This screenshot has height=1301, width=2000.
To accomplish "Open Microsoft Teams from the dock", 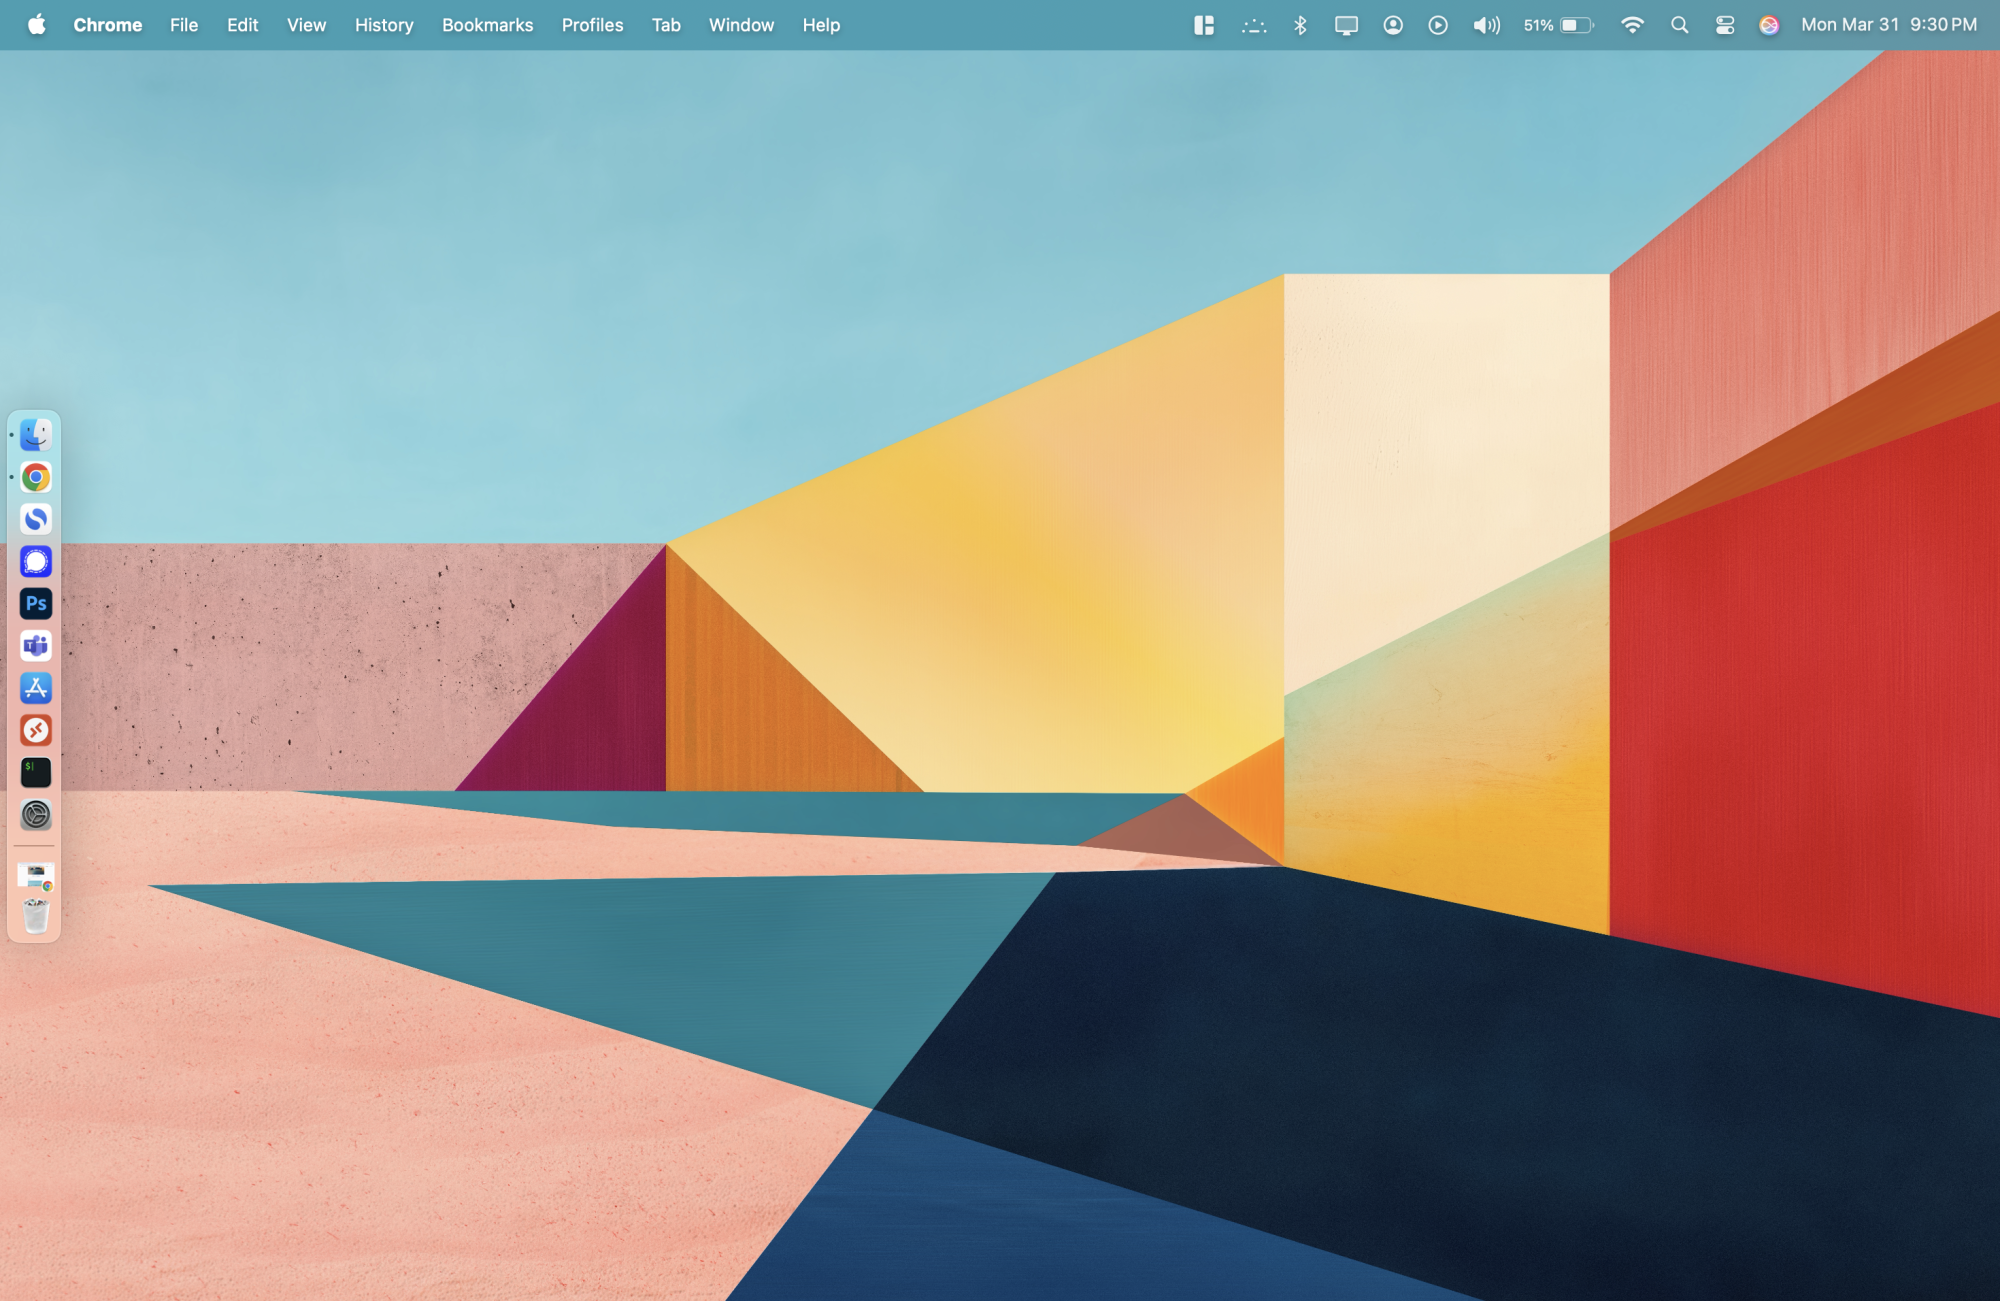I will pyautogui.click(x=36, y=646).
